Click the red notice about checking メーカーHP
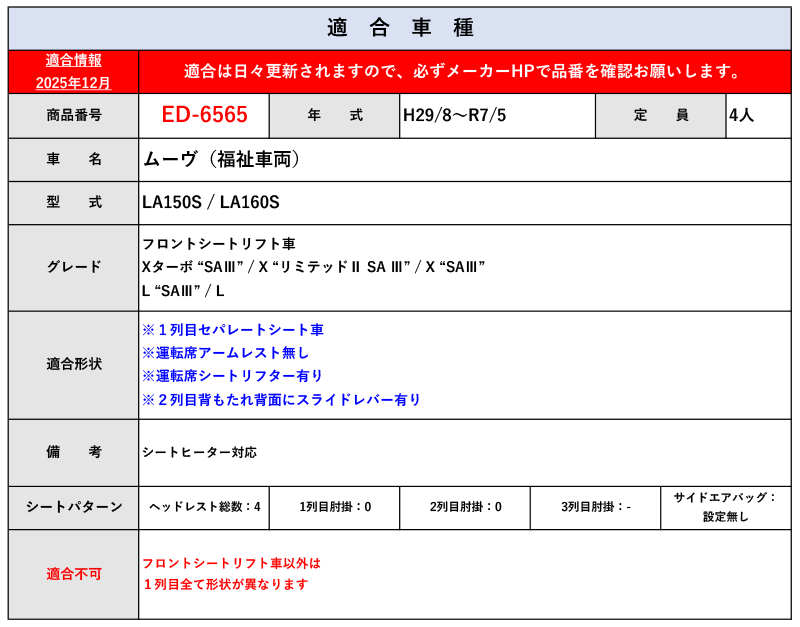This screenshot has width=800, height=627. [464, 72]
